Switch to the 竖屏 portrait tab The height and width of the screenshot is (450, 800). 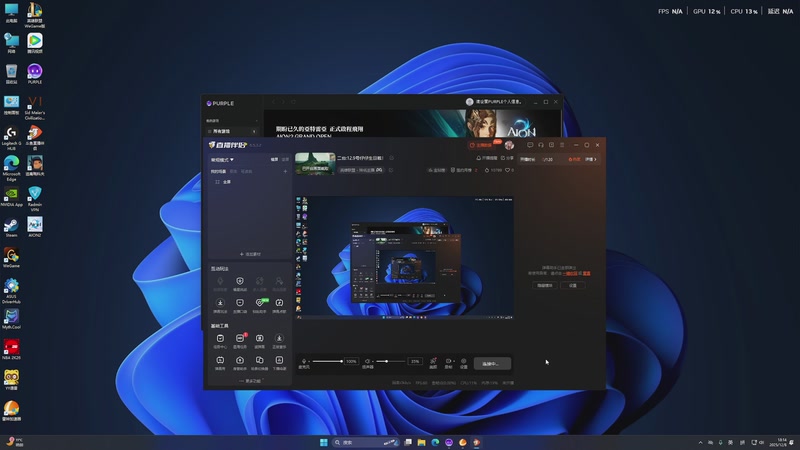tap(285, 160)
